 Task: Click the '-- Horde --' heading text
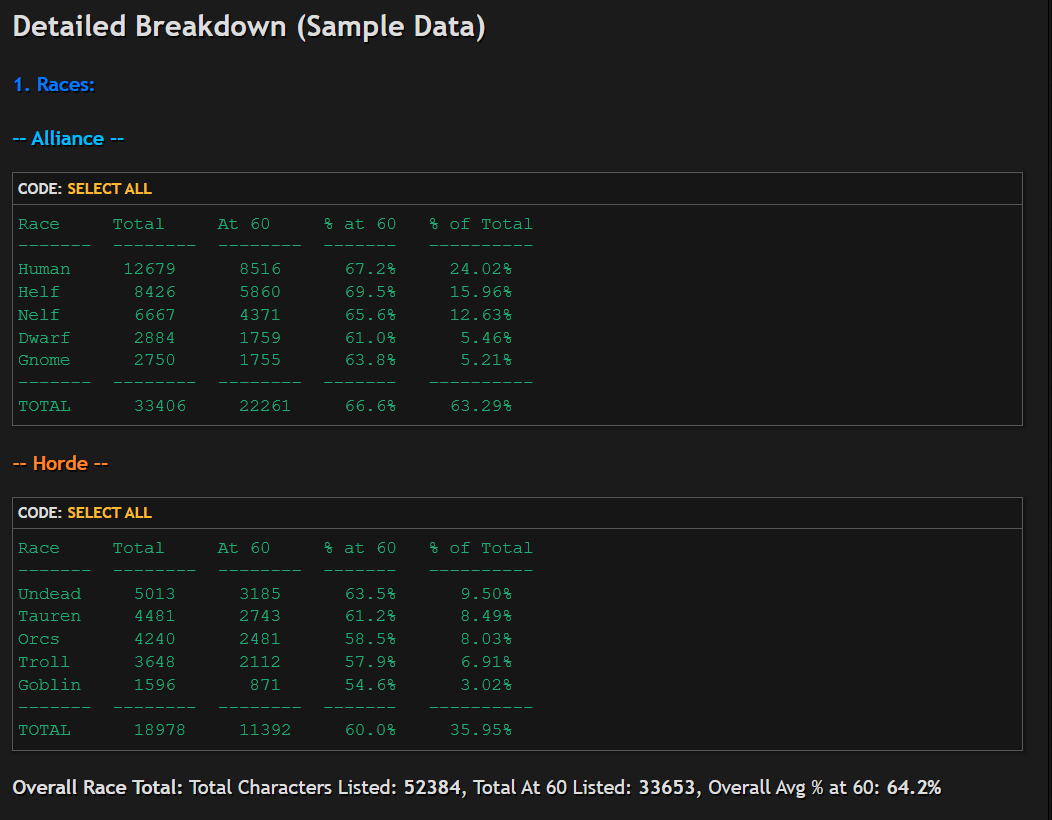point(60,463)
